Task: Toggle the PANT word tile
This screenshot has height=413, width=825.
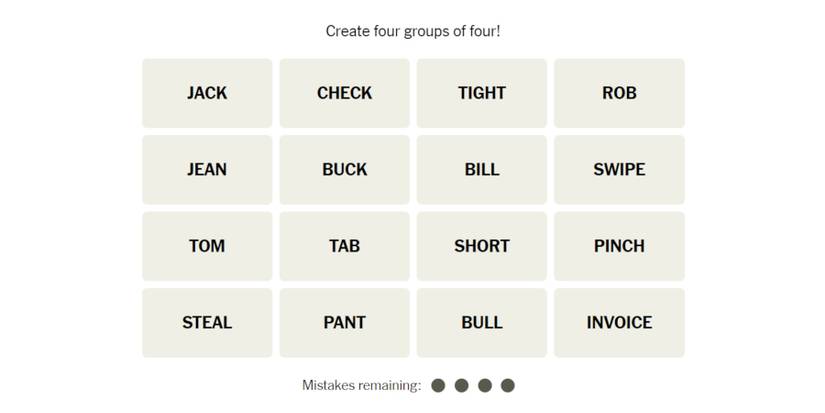Action: coord(344,322)
